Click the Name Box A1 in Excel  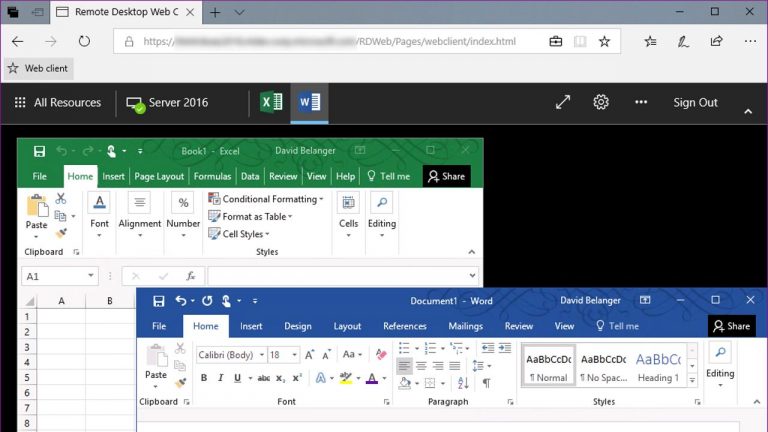coord(60,276)
